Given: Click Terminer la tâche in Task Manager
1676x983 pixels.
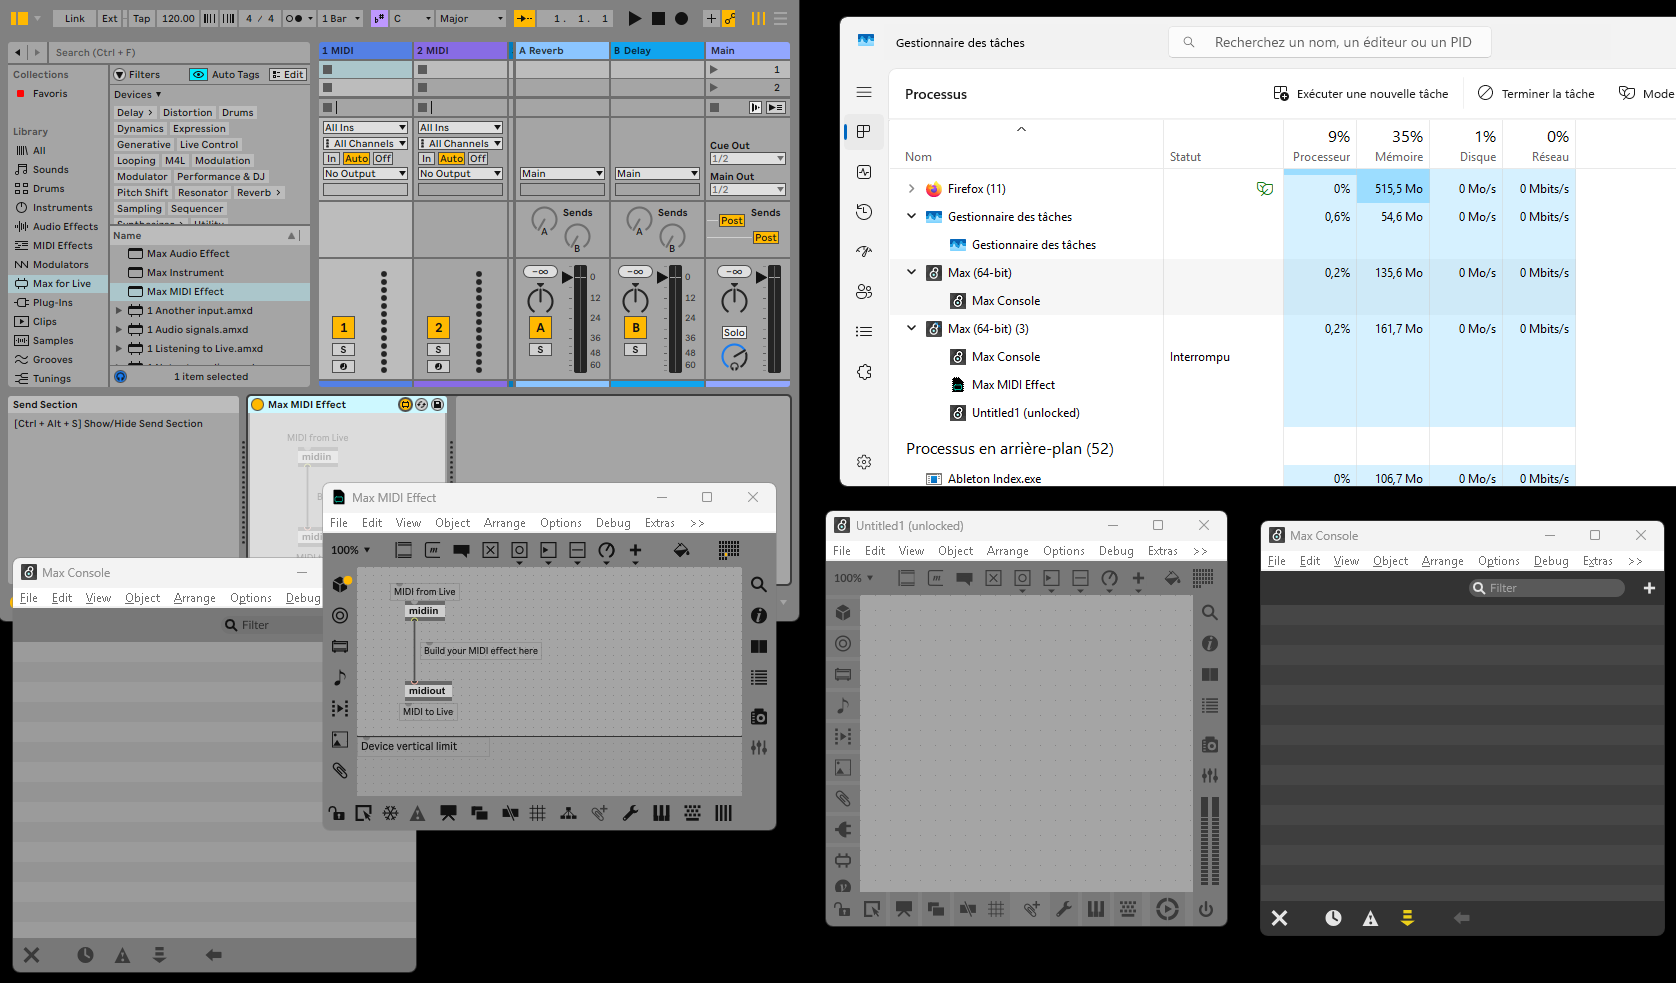Looking at the screenshot, I should [x=1536, y=93].
